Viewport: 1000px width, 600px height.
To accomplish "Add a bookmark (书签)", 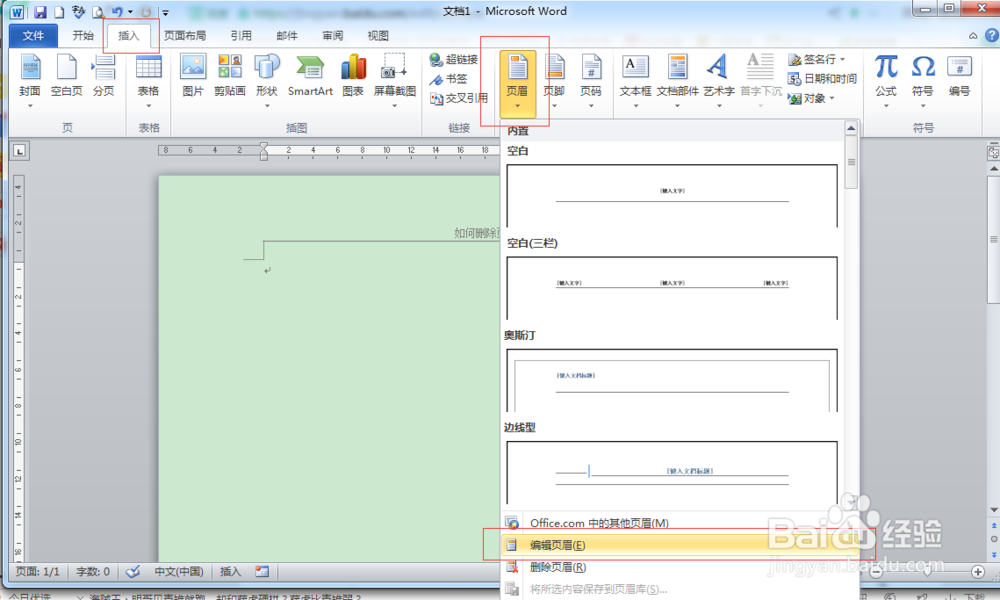I will [x=448, y=79].
